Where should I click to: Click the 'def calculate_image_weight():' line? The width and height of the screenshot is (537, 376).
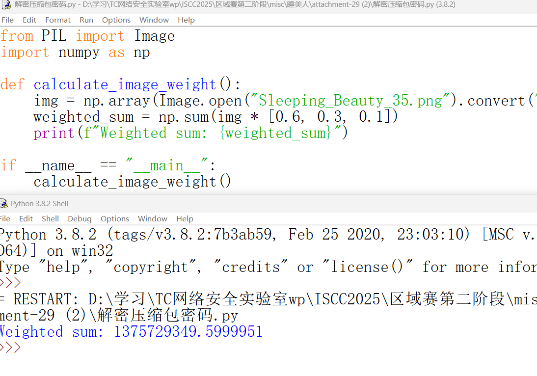tap(120, 84)
